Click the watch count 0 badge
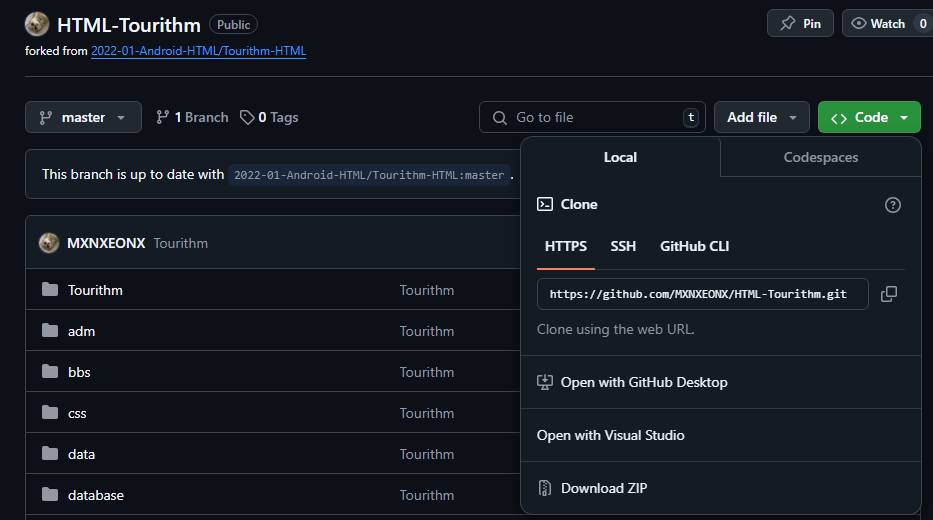 (x=923, y=24)
